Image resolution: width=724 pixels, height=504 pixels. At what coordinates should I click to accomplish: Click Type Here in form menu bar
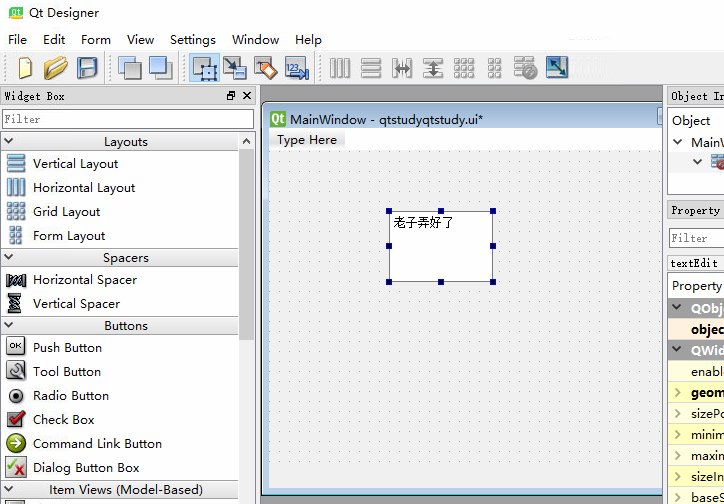tap(307, 140)
